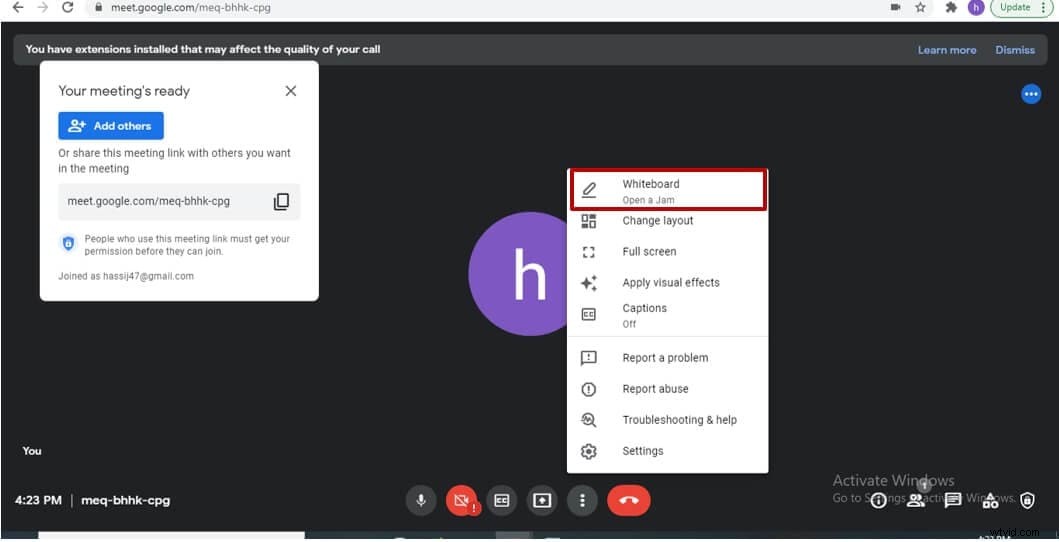Image resolution: width=1059 pixels, height=542 pixels.
Task: Choose Report abuse in the menu
Action: tap(668, 389)
